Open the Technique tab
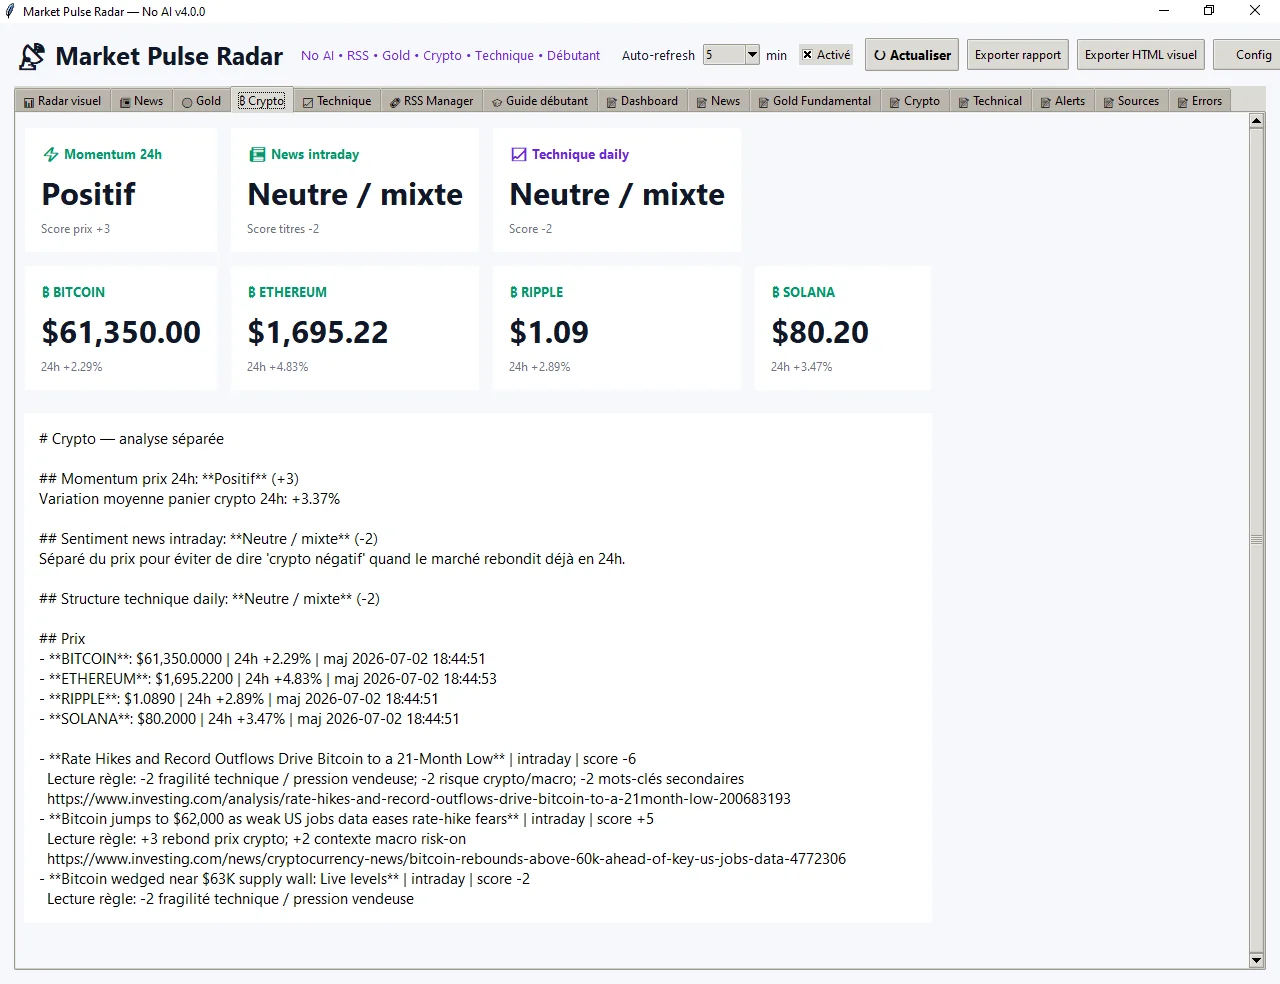 pos(337,101)
